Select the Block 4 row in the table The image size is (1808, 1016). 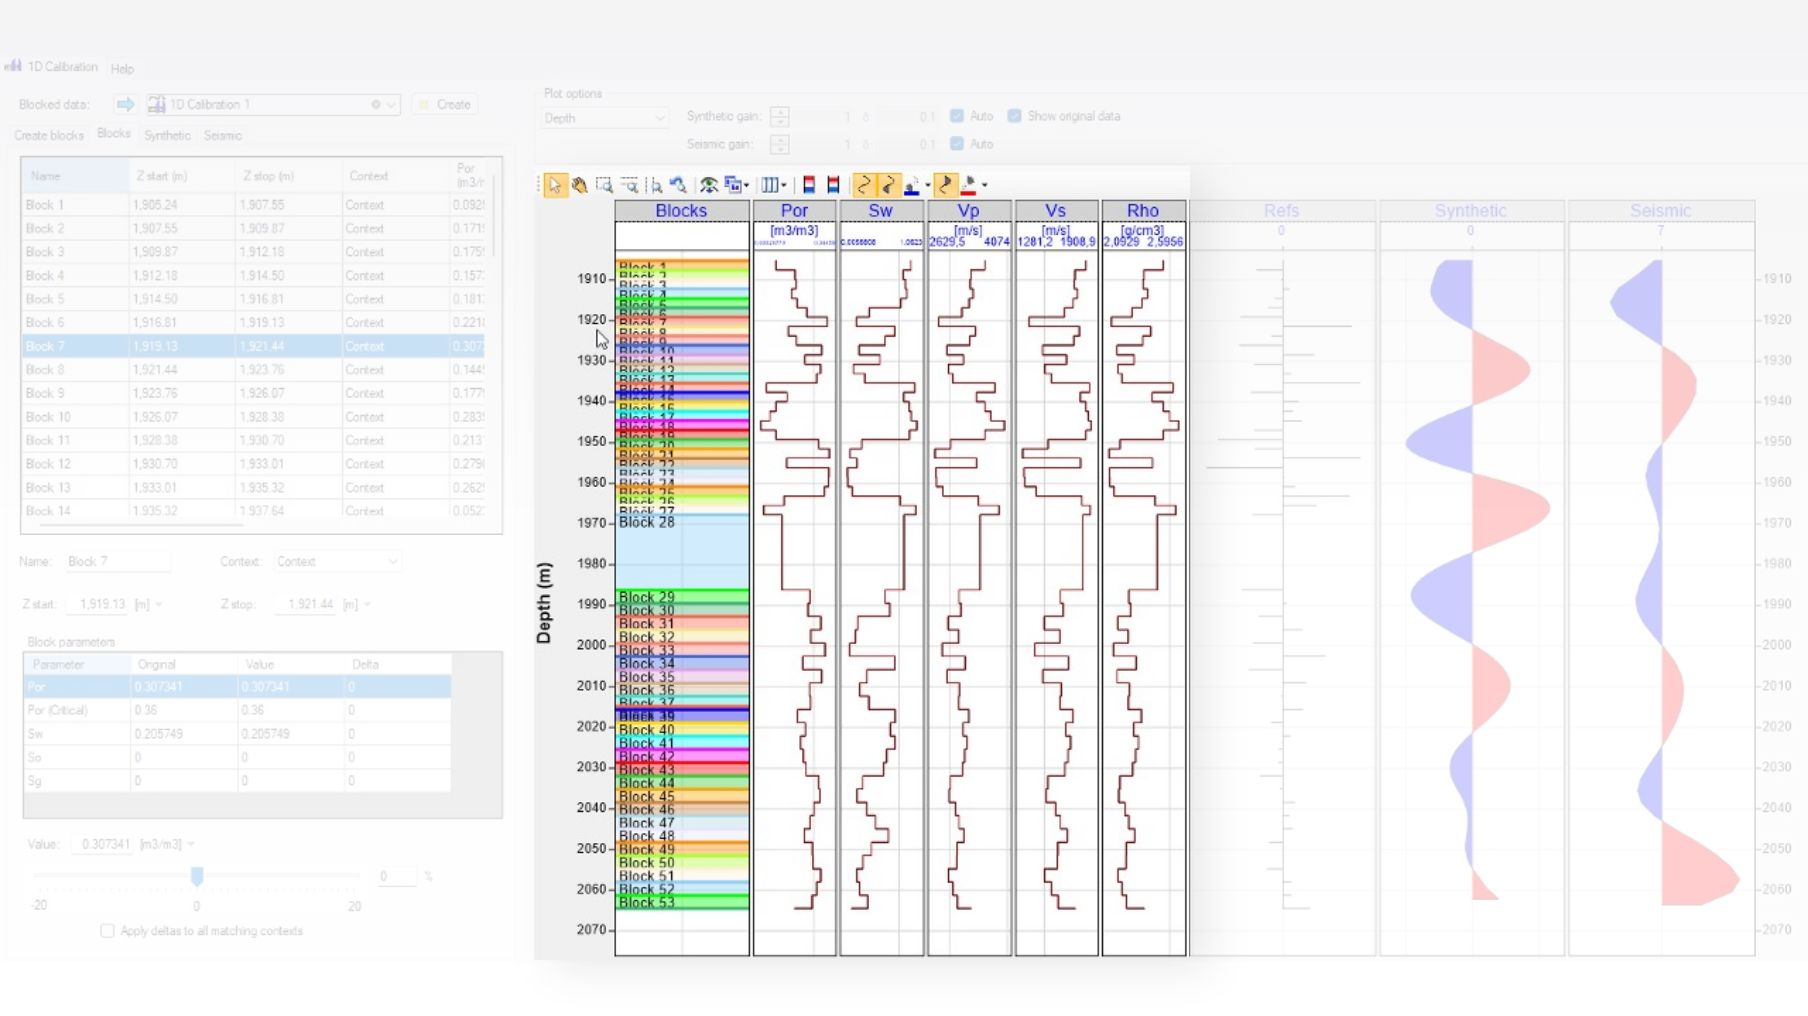(x=253, y=276)
